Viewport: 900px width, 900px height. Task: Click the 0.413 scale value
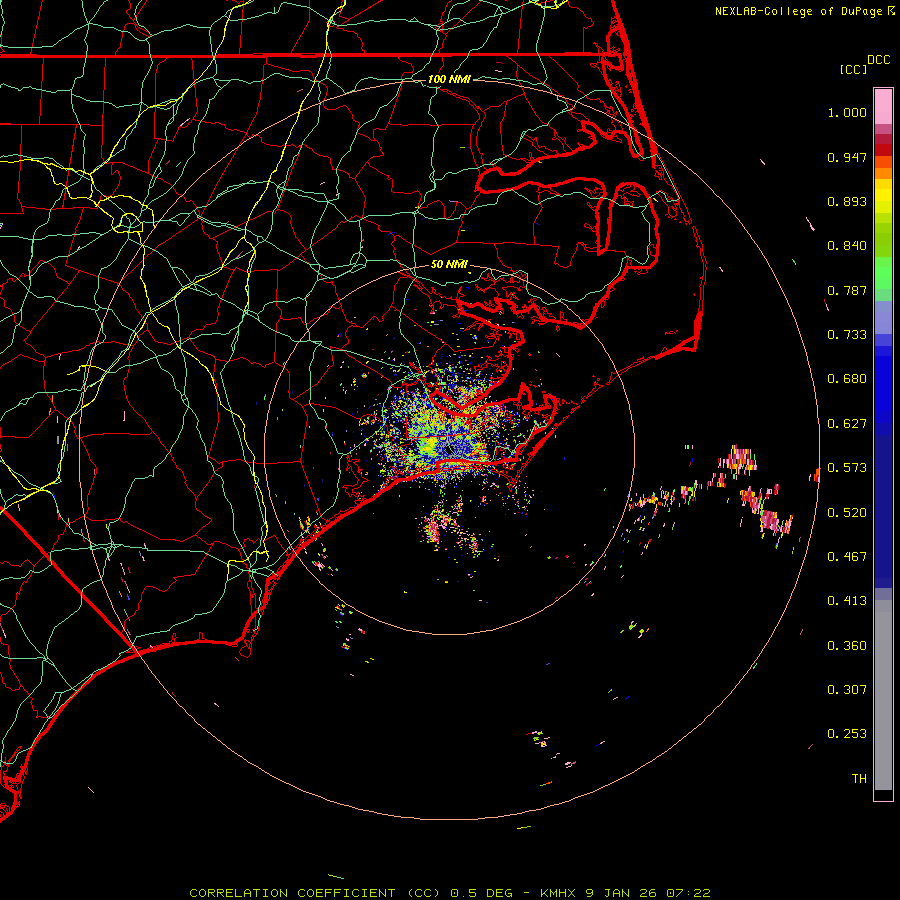coord(847,601)
